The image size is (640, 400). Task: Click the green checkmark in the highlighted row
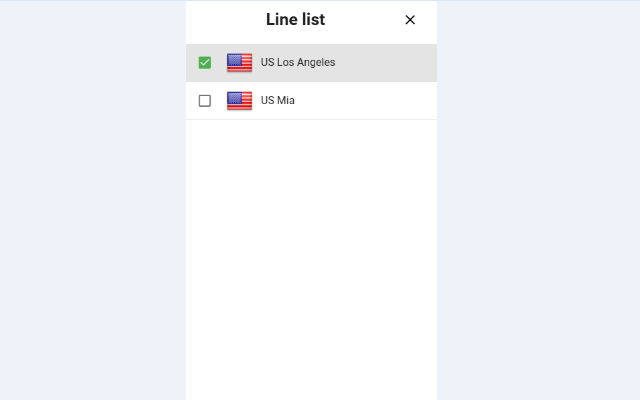[205, 63]
